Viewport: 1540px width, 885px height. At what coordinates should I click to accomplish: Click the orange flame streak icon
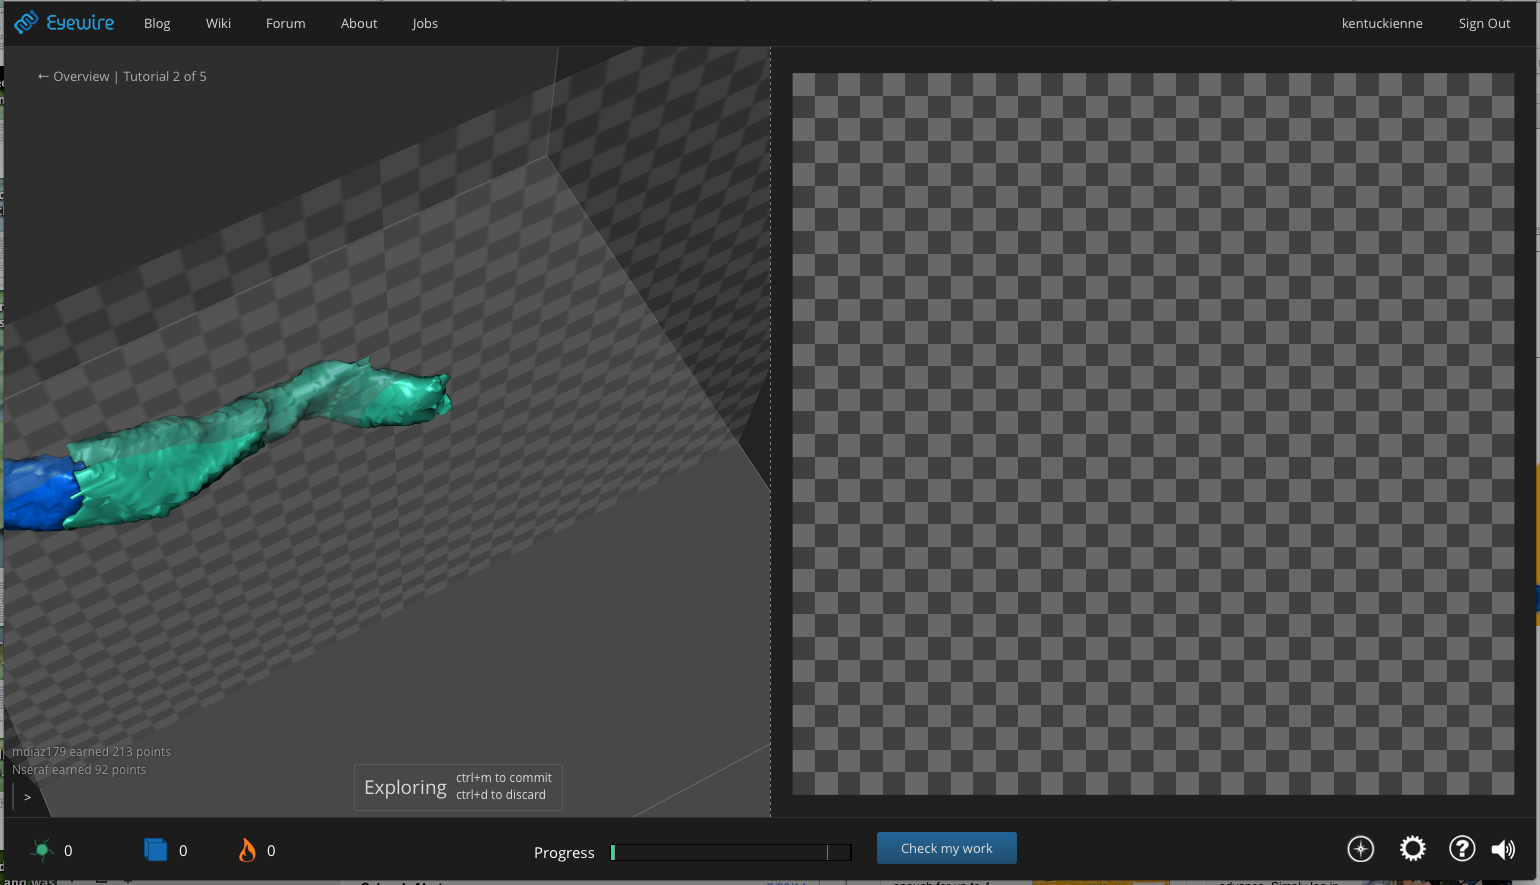point(247,850)
